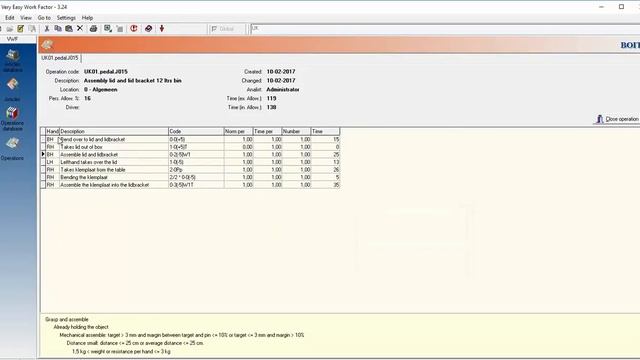Click code cell '0-2(-5)W1'
The image size is (640, 360).
tap(196, 155)
